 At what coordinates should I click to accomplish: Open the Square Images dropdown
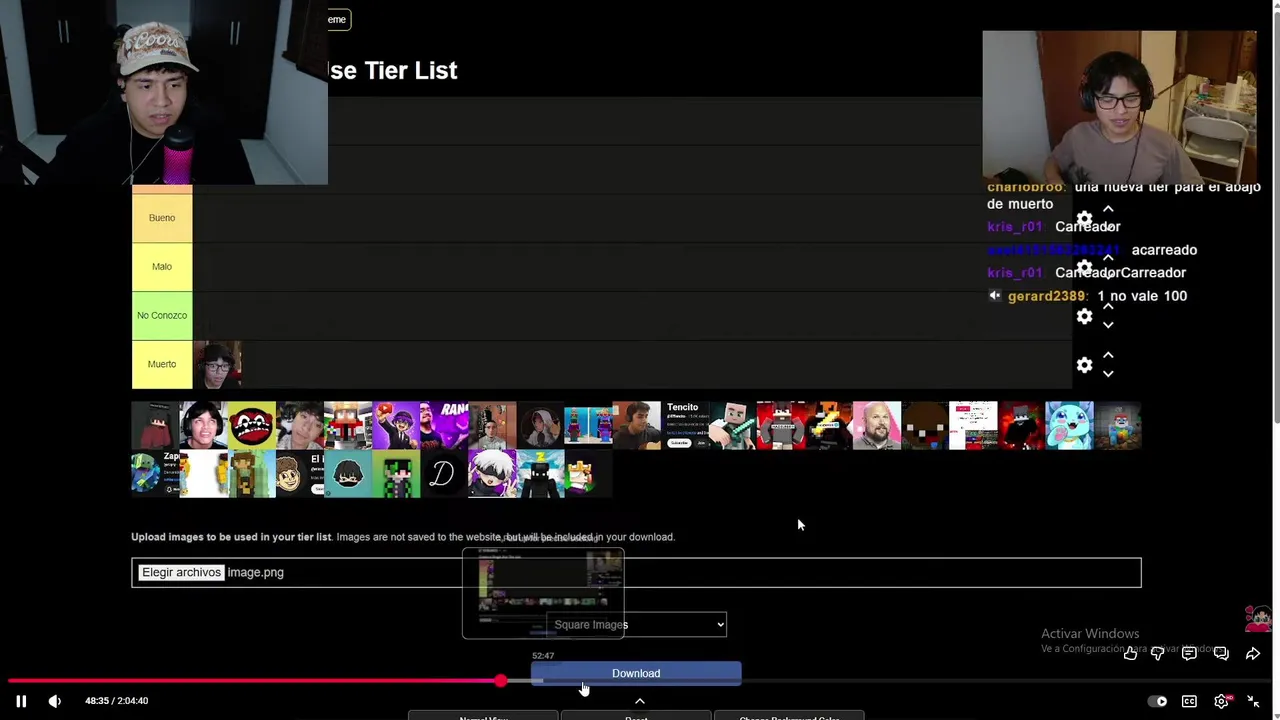(x=637, y=625)
